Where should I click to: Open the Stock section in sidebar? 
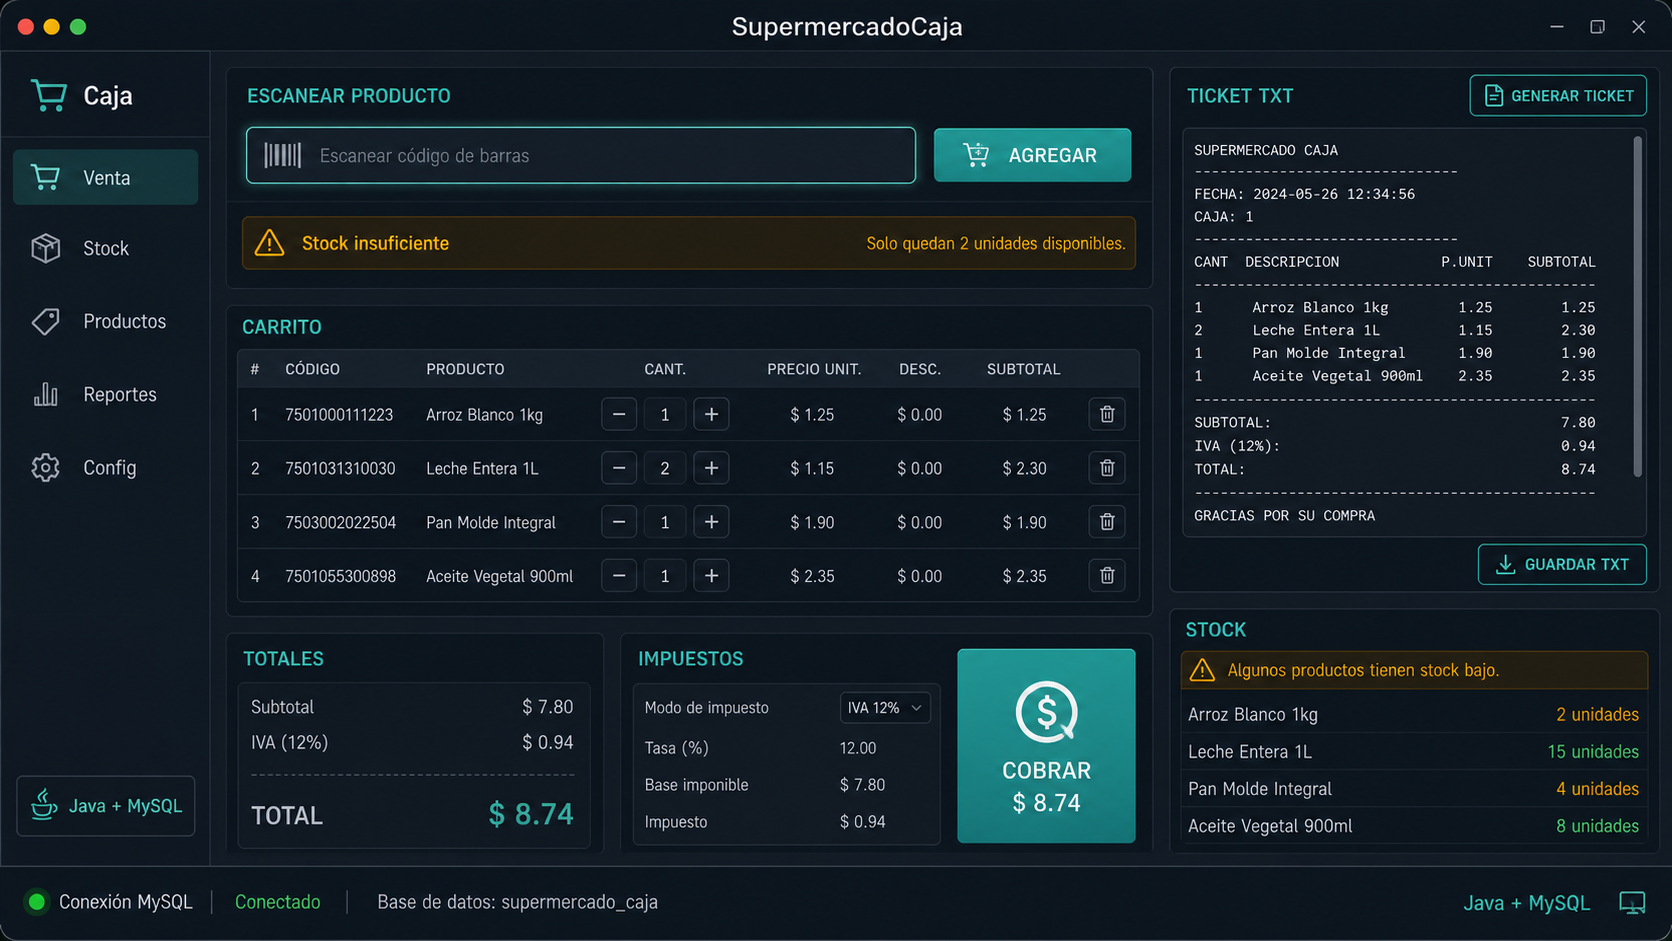(105, 248)
